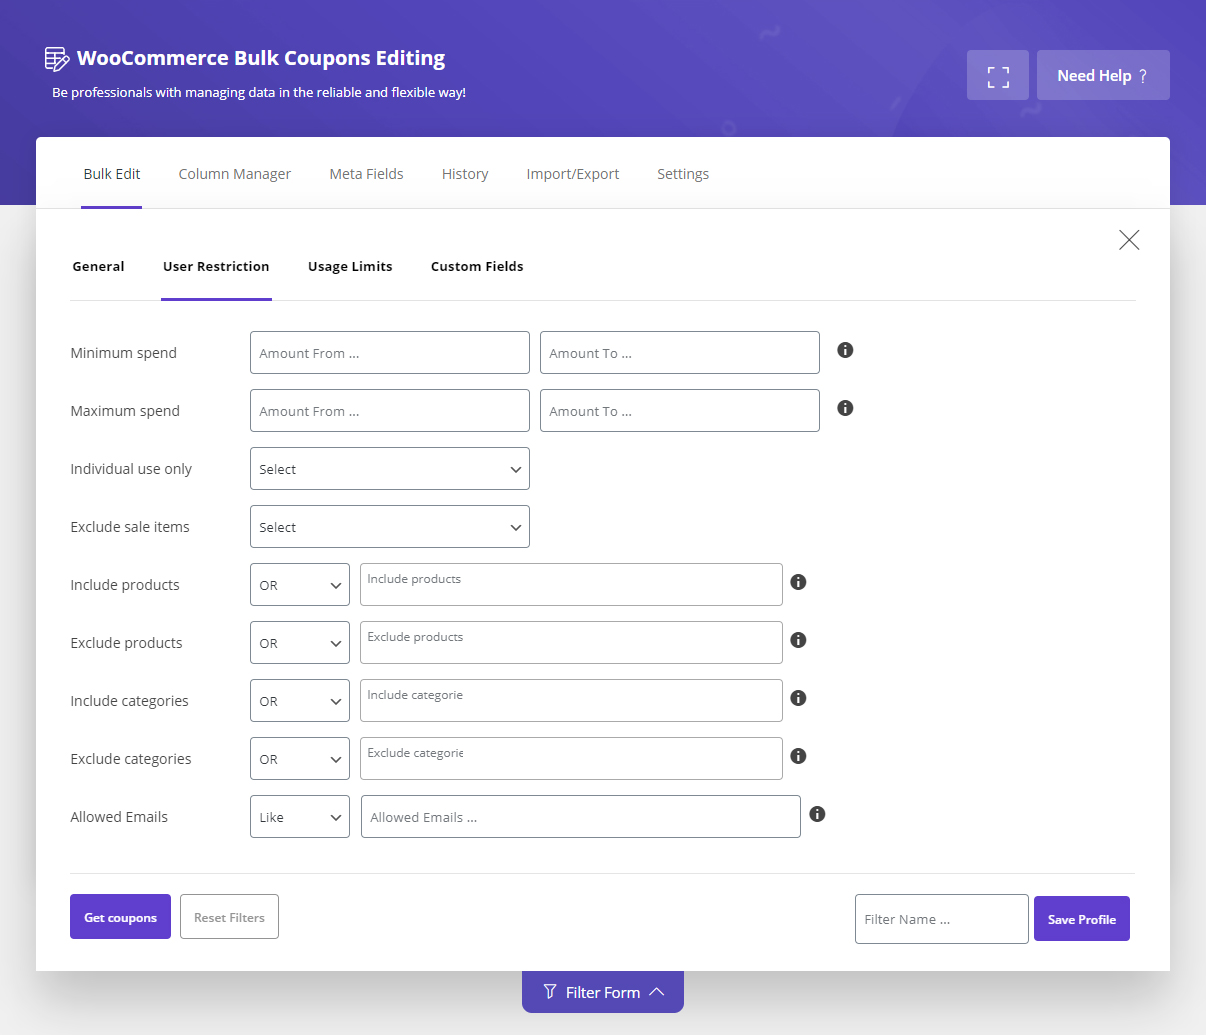This screenshot has width=1206, height=1035.
Task: Expand the Individual use only dropdown
Action: pos(390,469)
